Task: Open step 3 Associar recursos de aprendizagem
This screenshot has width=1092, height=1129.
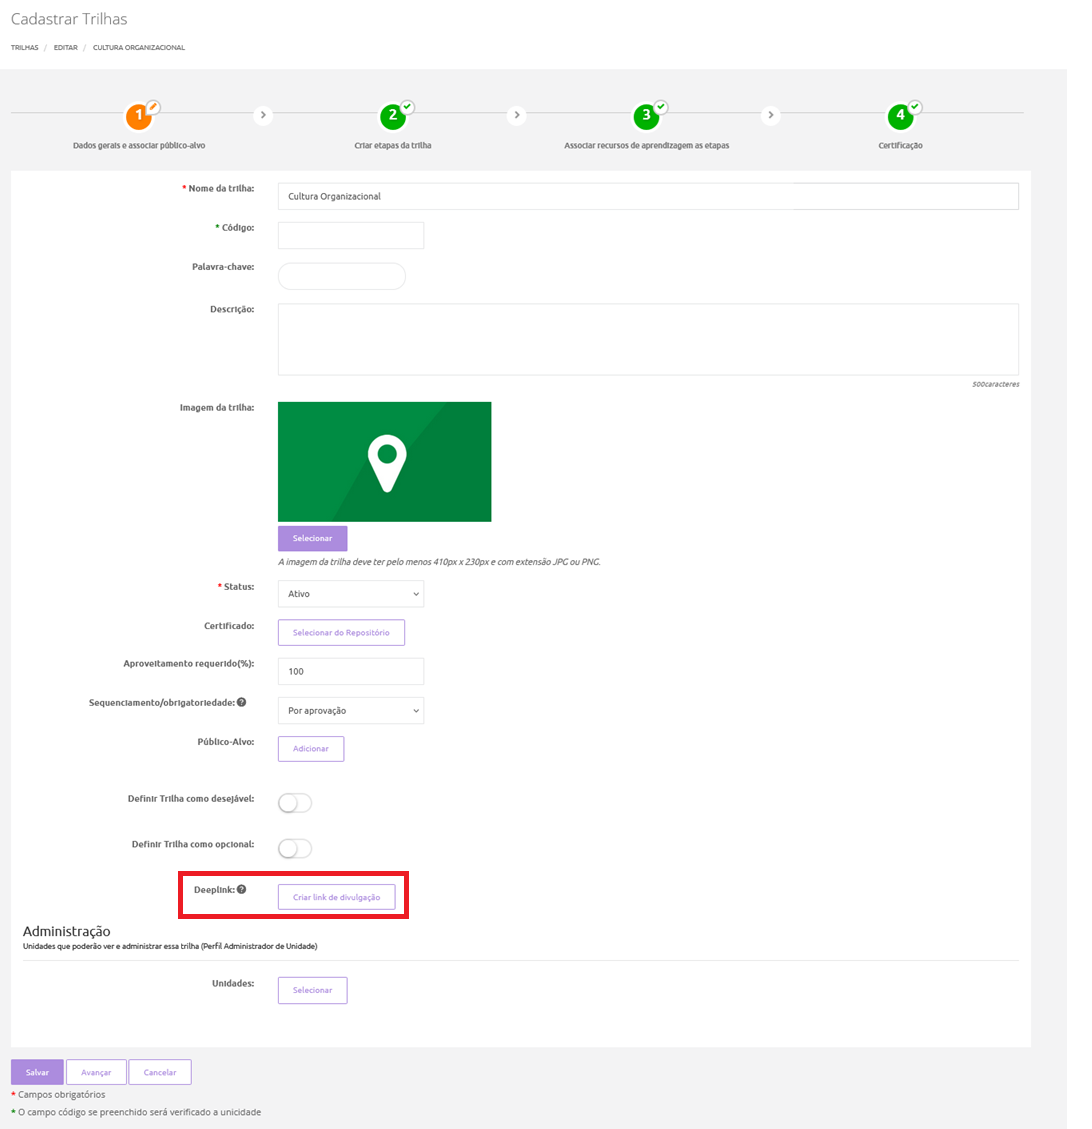Action: click(646, 116)
